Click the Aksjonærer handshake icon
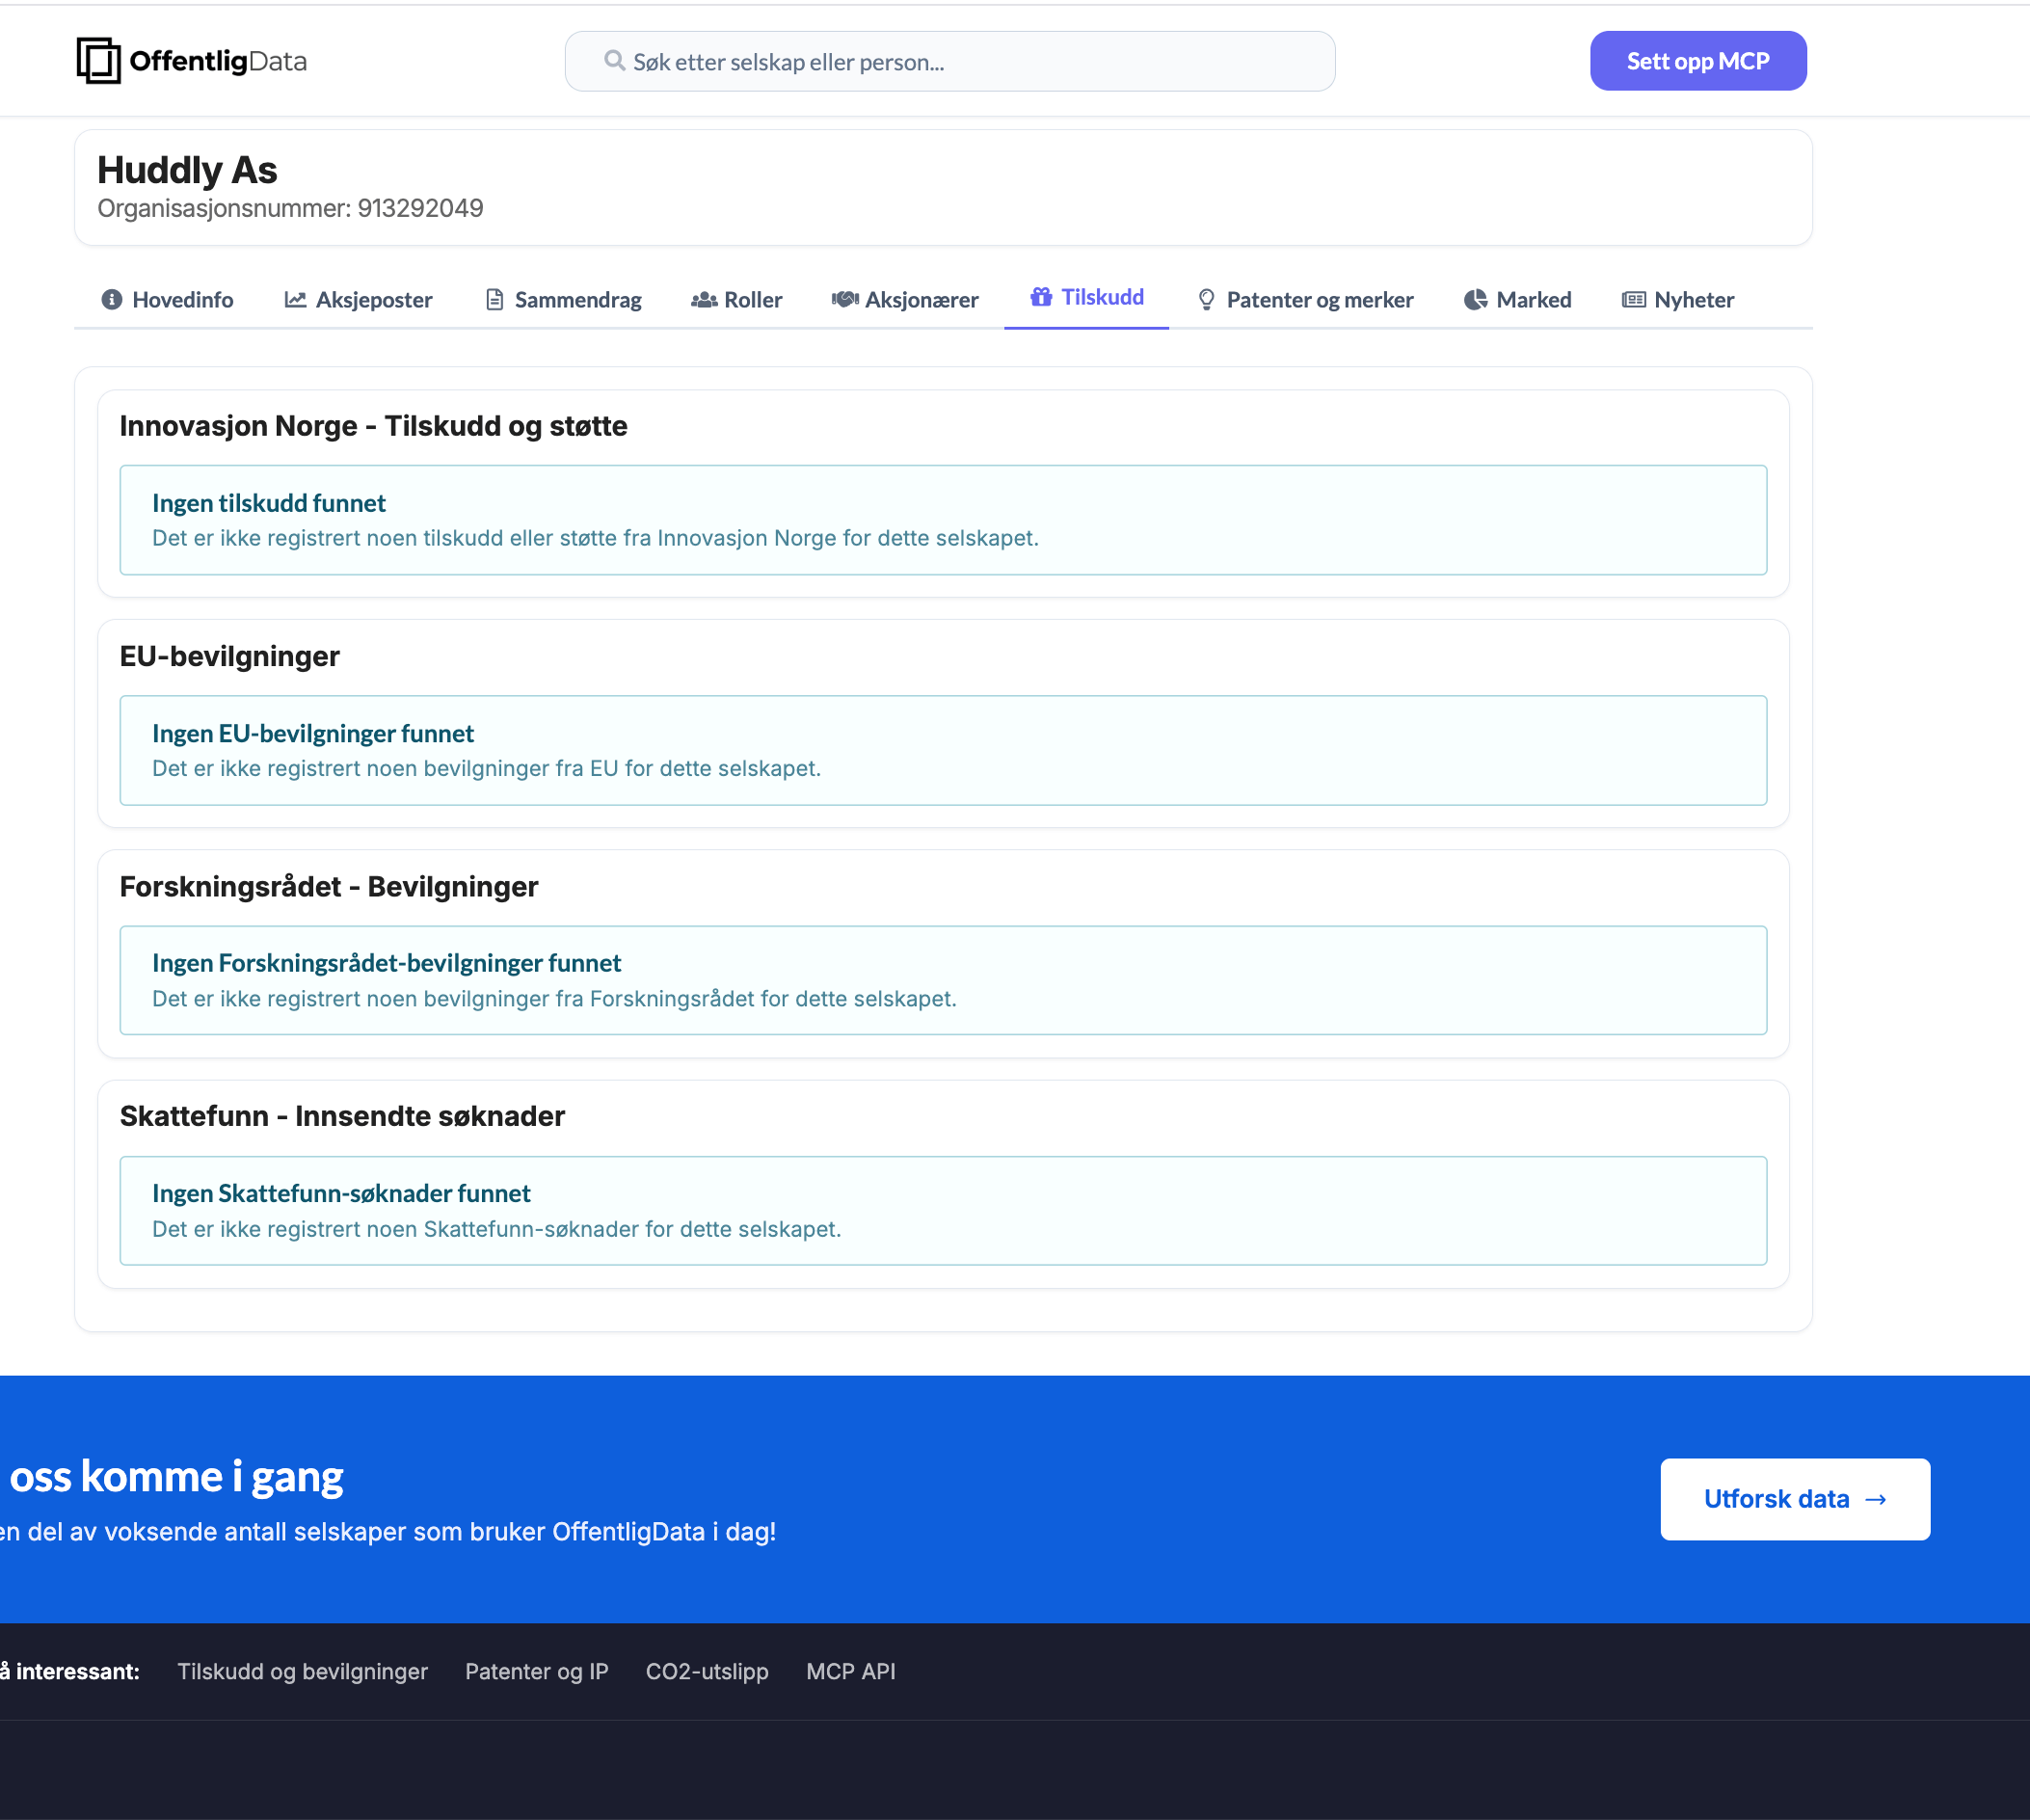Image resolution: width=2030 pixels, height=1820 pixels. coord(845,299)
